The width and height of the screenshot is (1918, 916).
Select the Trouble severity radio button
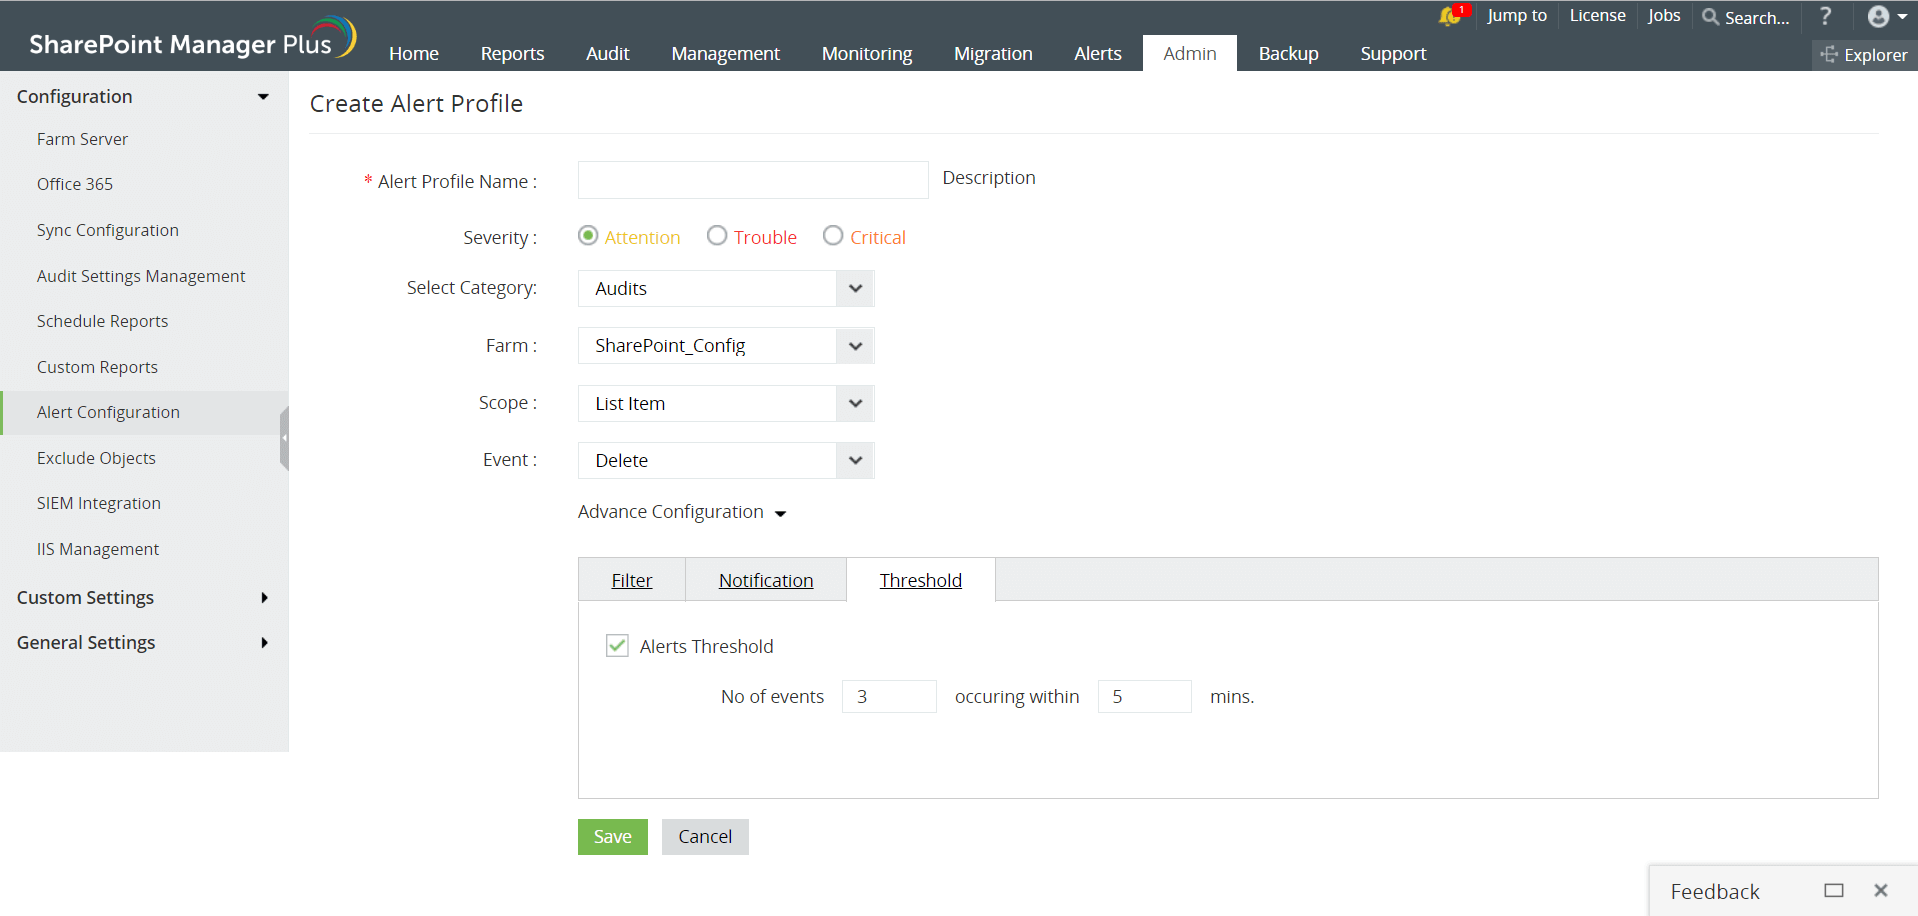(717, 236)
